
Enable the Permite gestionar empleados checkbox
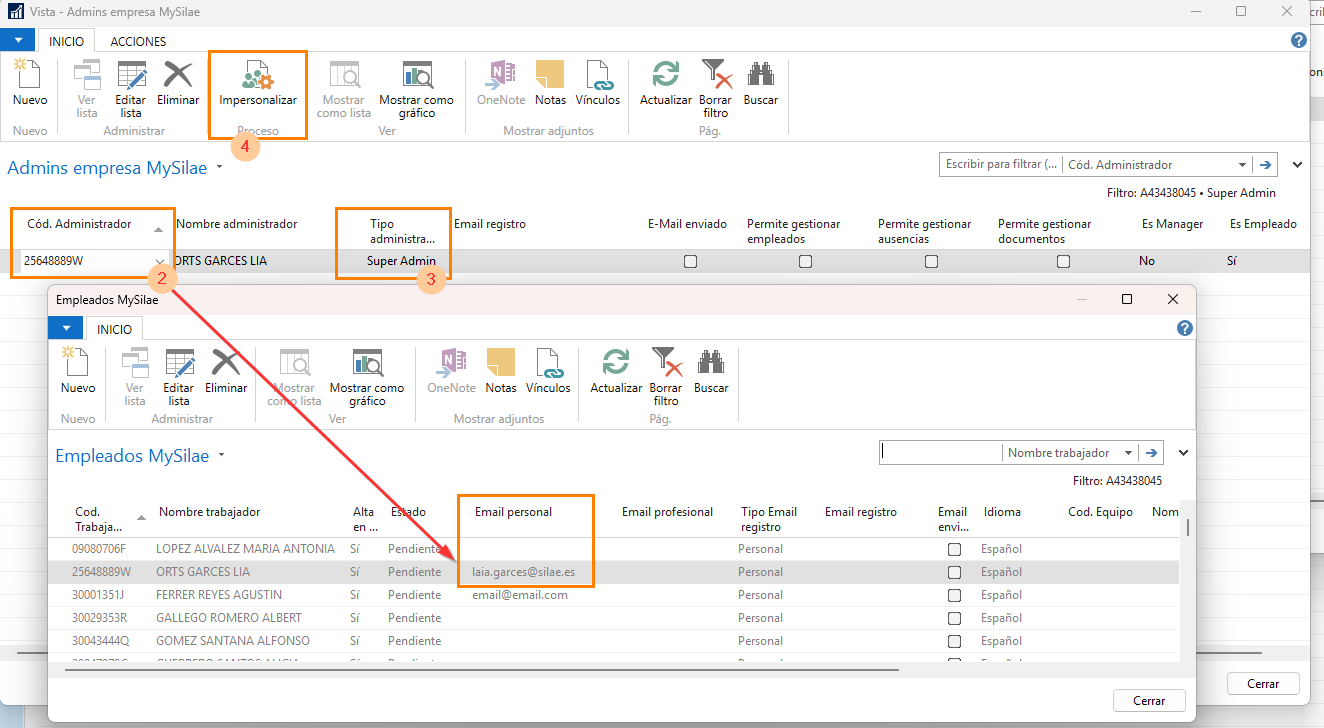pyautogui.click(x=805, y=261)
